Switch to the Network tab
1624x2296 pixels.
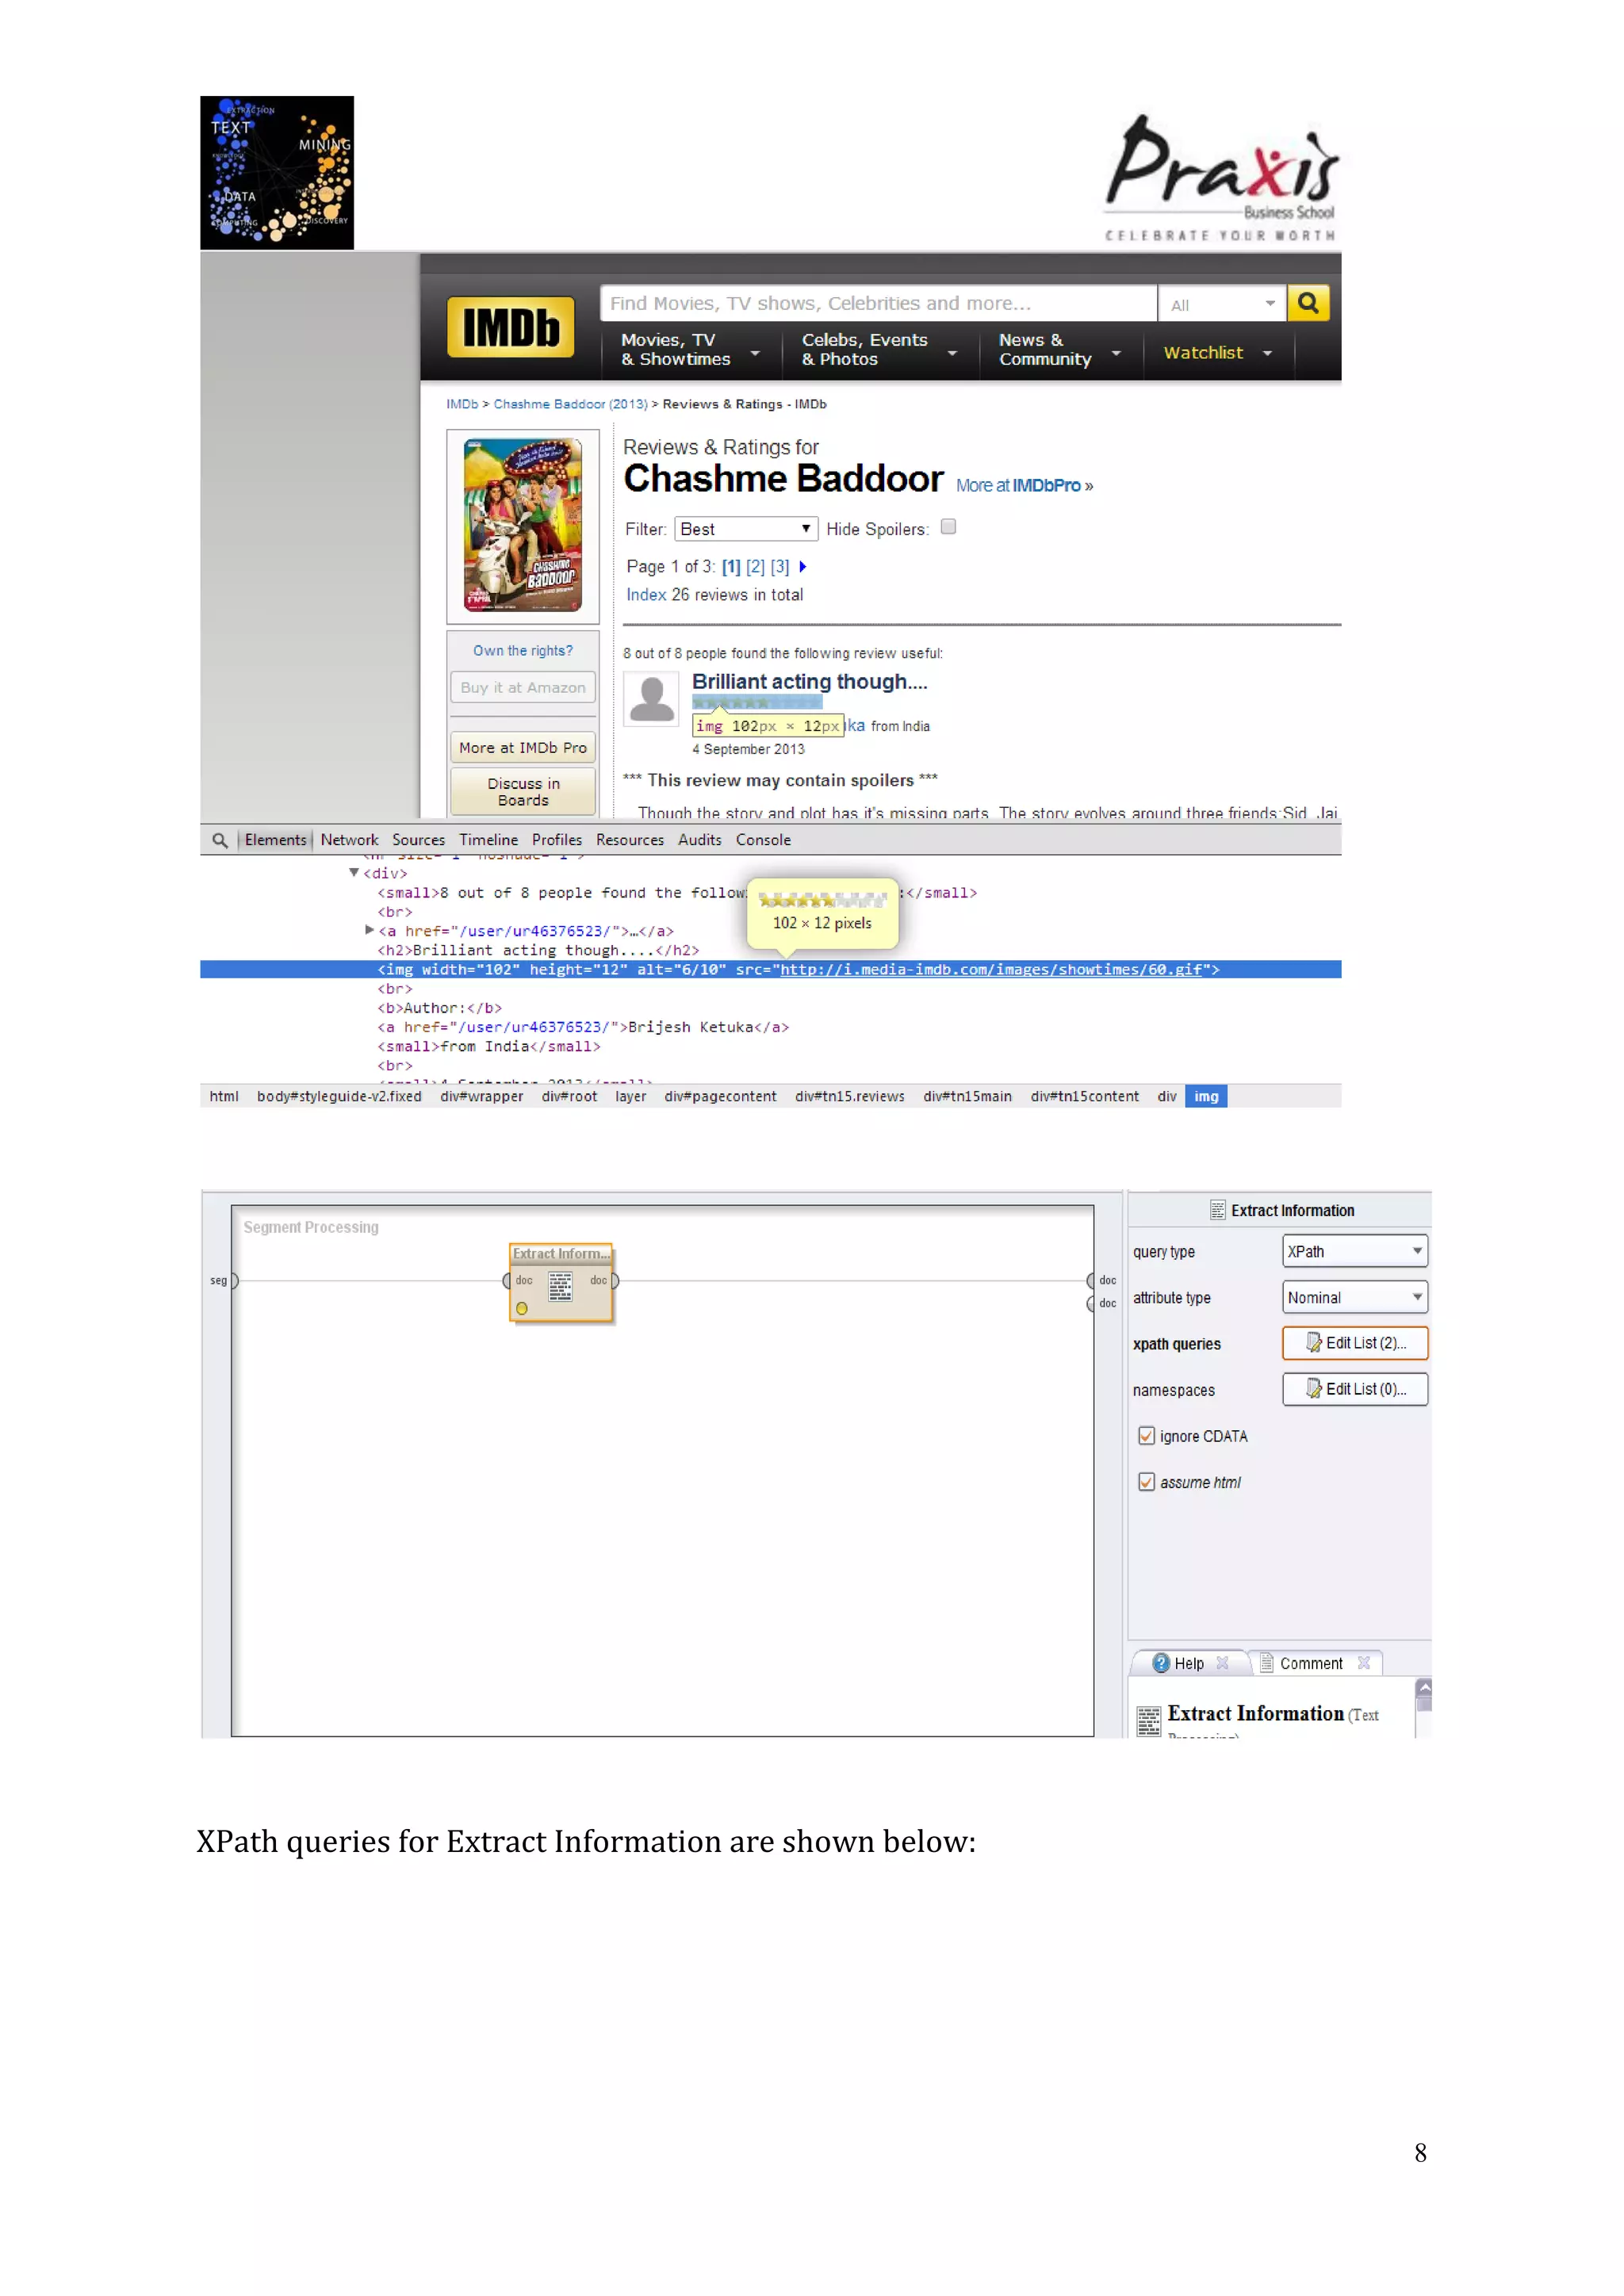pos(349,840)
